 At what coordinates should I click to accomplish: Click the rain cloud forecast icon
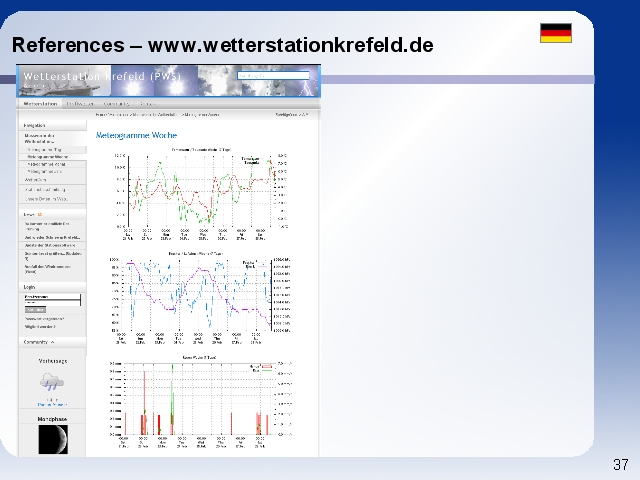click(52, 382)
